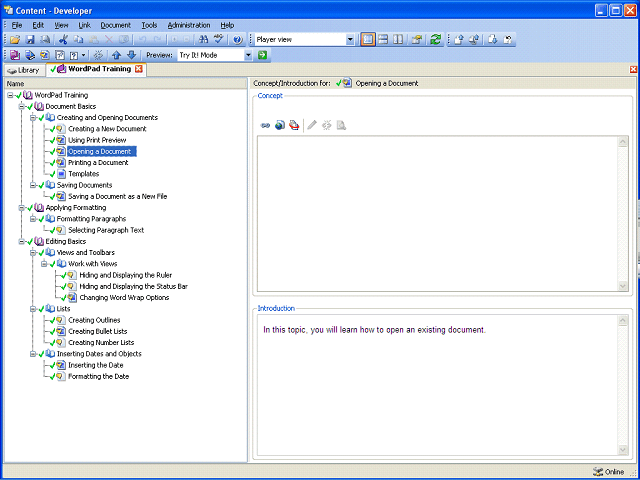Click the cancel check out icon
This screenshot has width=640, height=480.
tap(508, 40)
